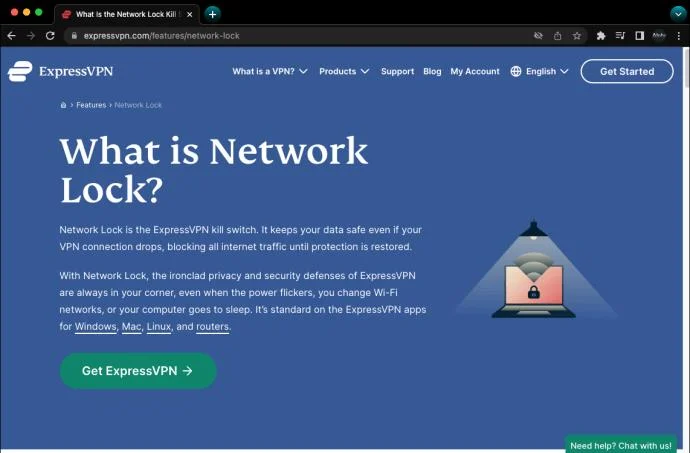Click the globe language icon

(516, 71)
